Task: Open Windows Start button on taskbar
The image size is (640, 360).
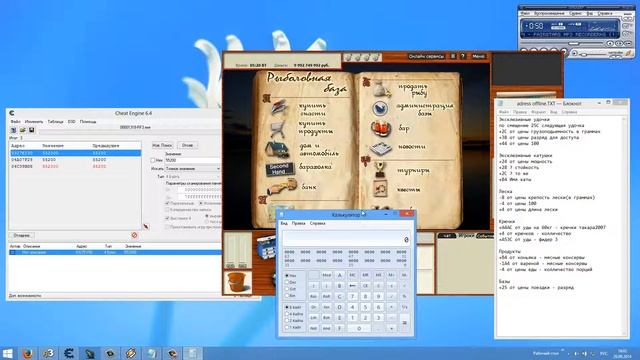Action: 7,353
